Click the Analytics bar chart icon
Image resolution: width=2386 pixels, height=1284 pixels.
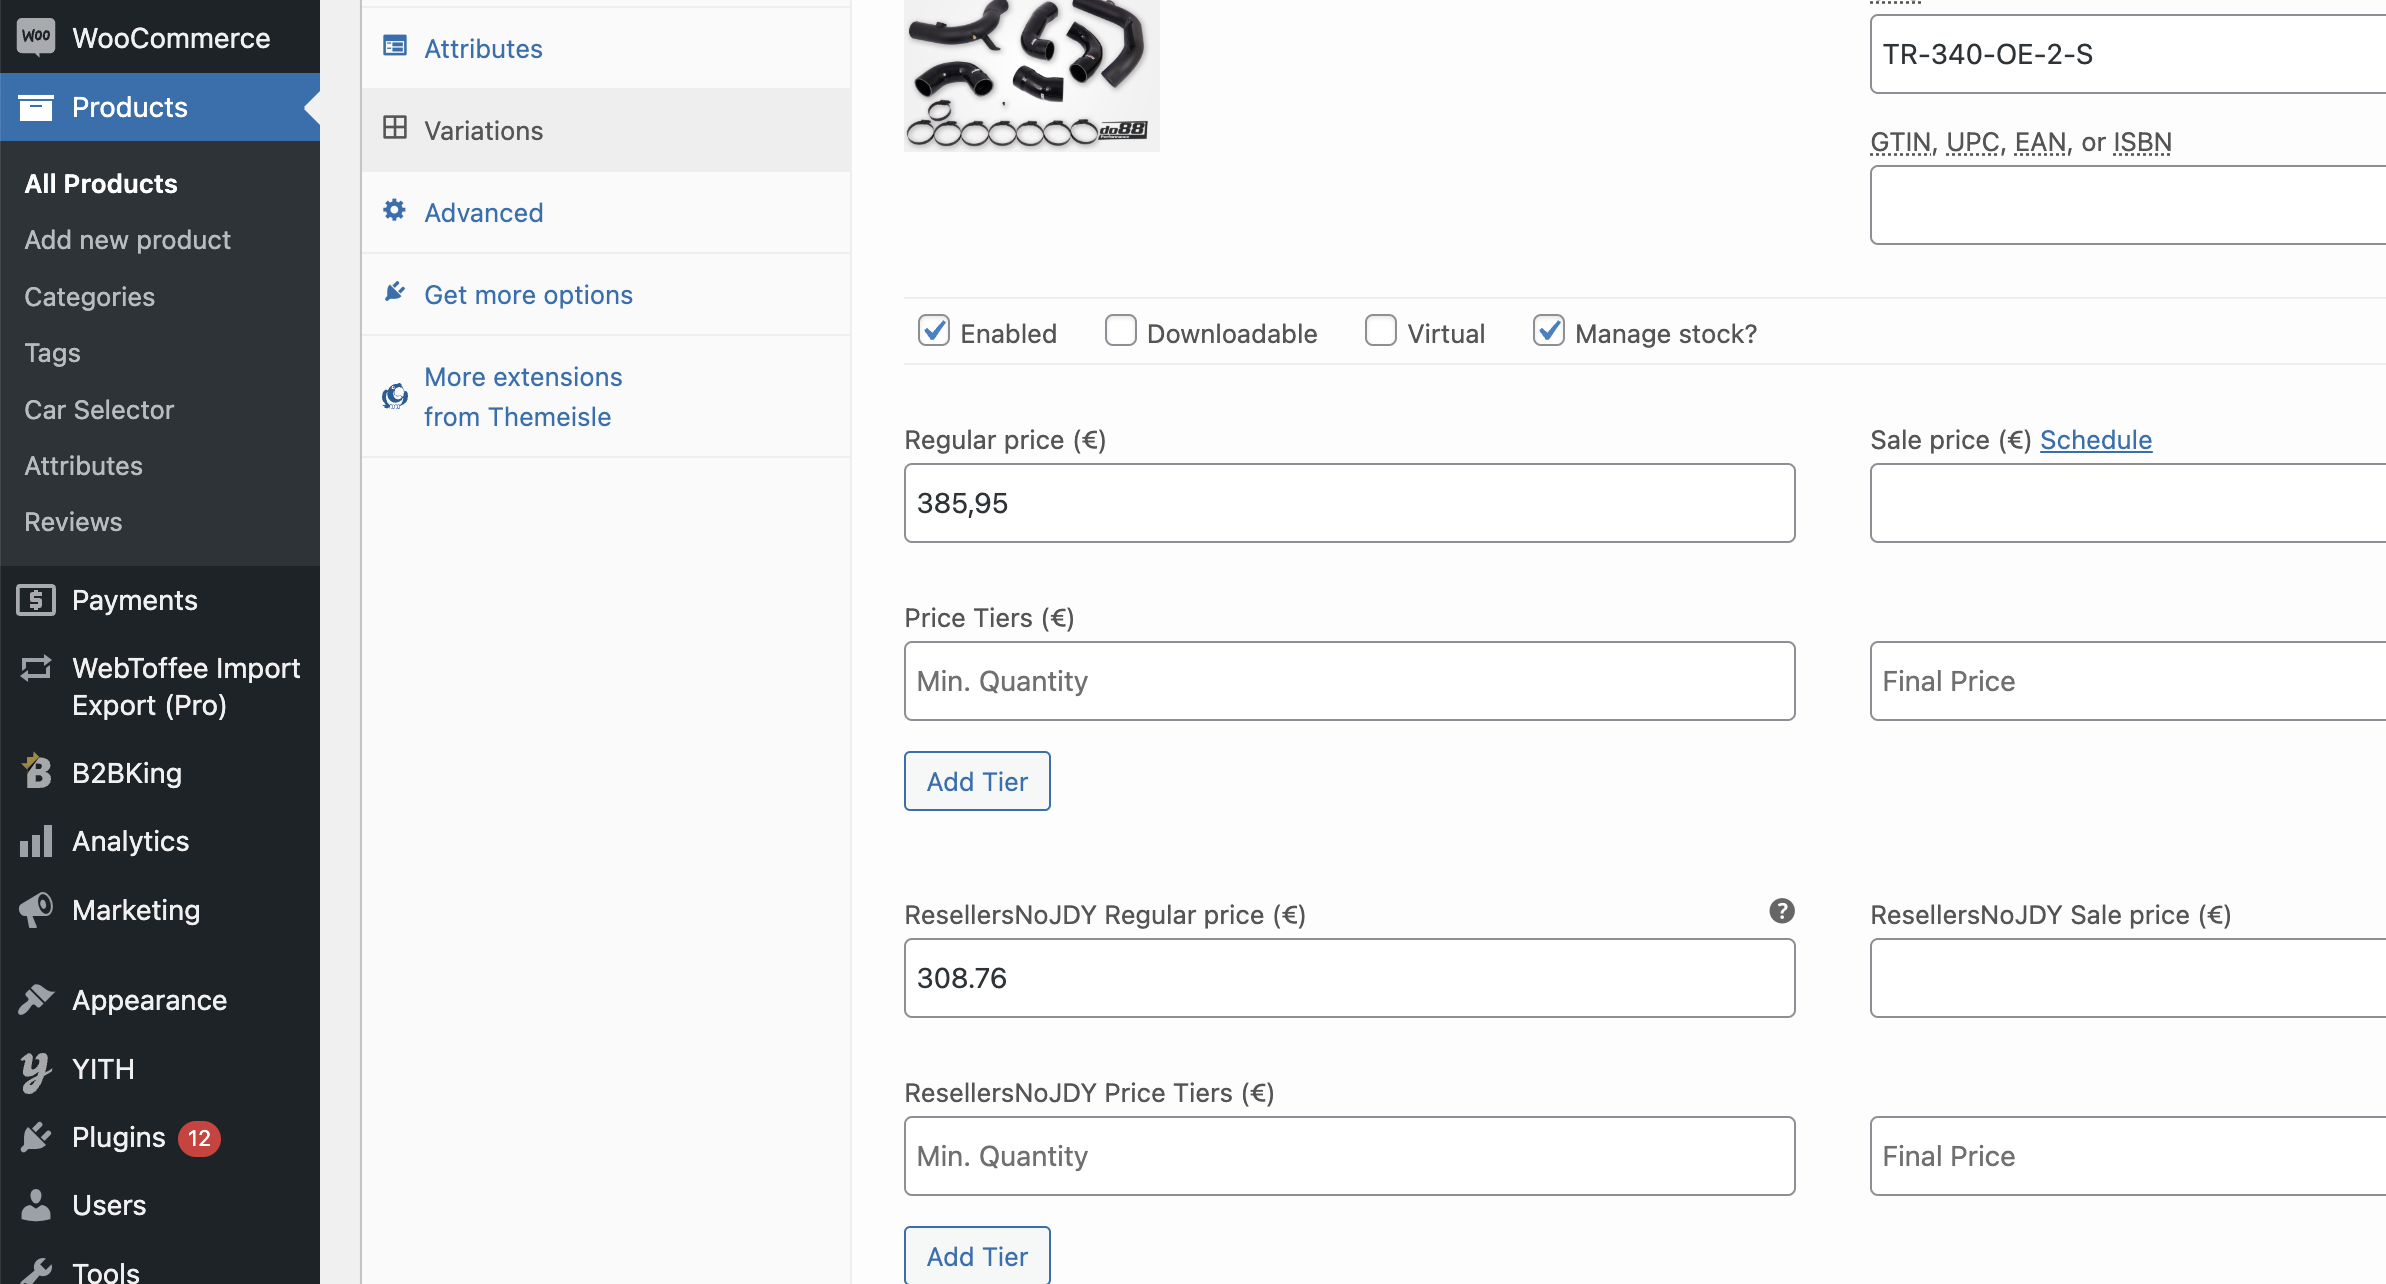[x=36, y=841]
